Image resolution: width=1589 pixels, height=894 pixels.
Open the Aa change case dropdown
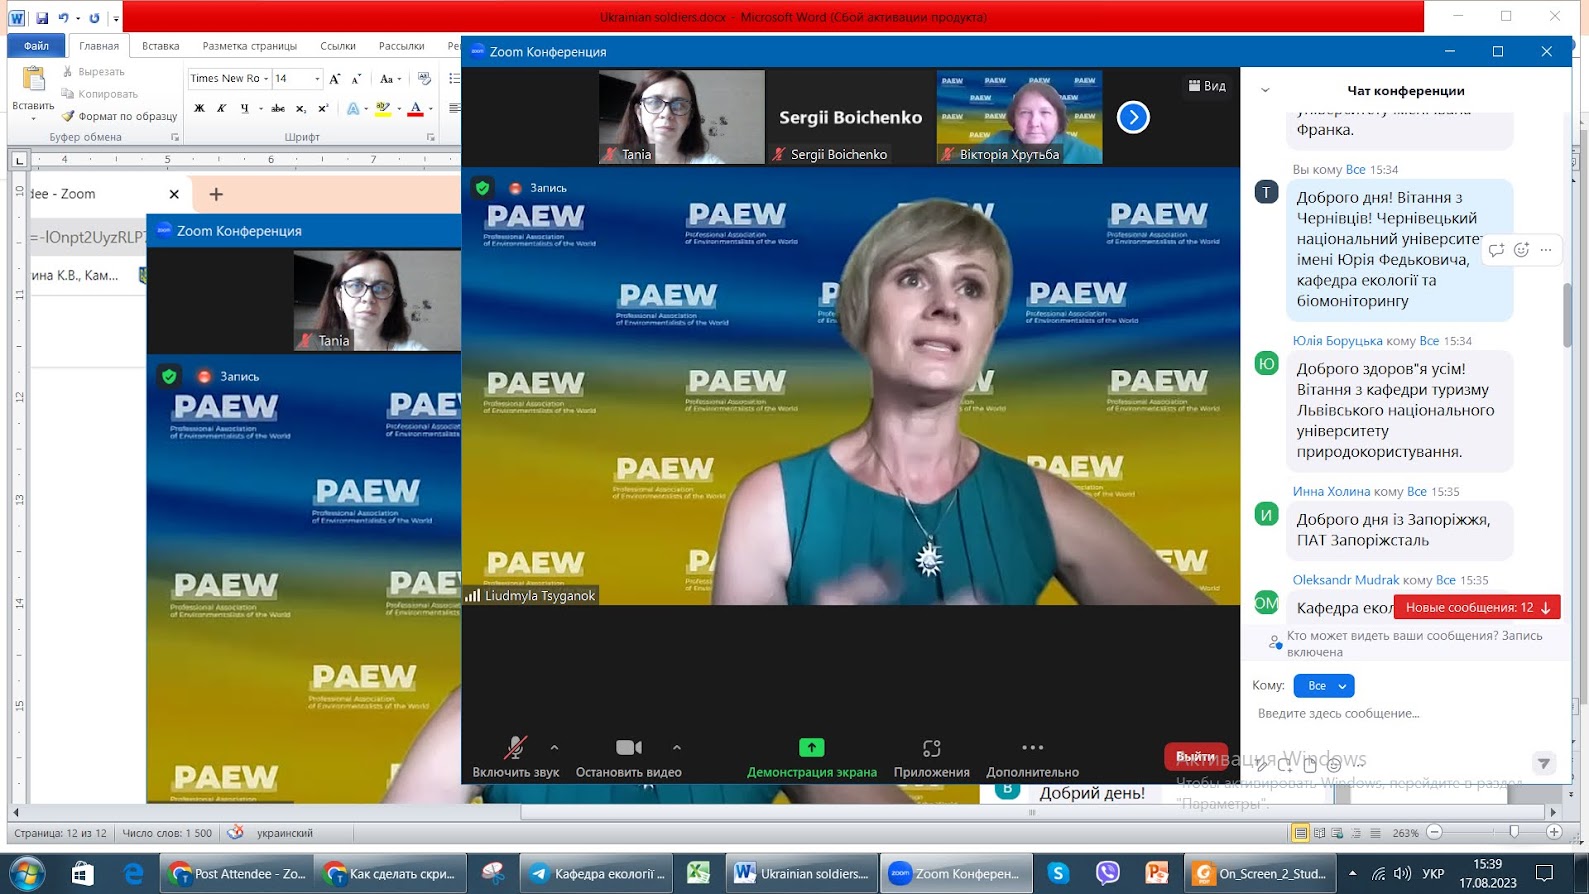[390, 79]
